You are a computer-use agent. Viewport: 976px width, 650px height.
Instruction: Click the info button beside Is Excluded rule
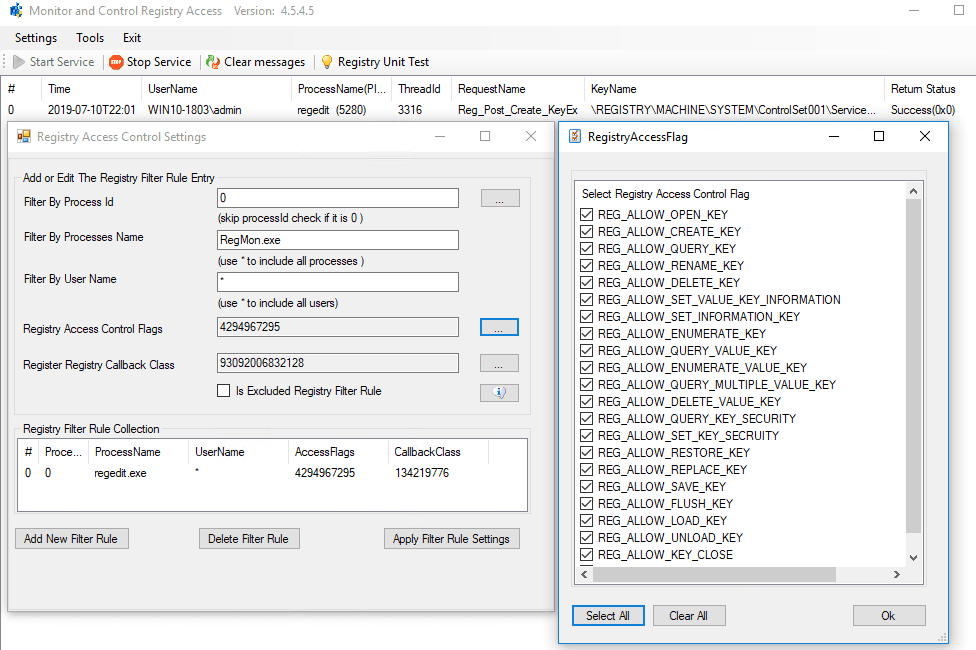499,392
